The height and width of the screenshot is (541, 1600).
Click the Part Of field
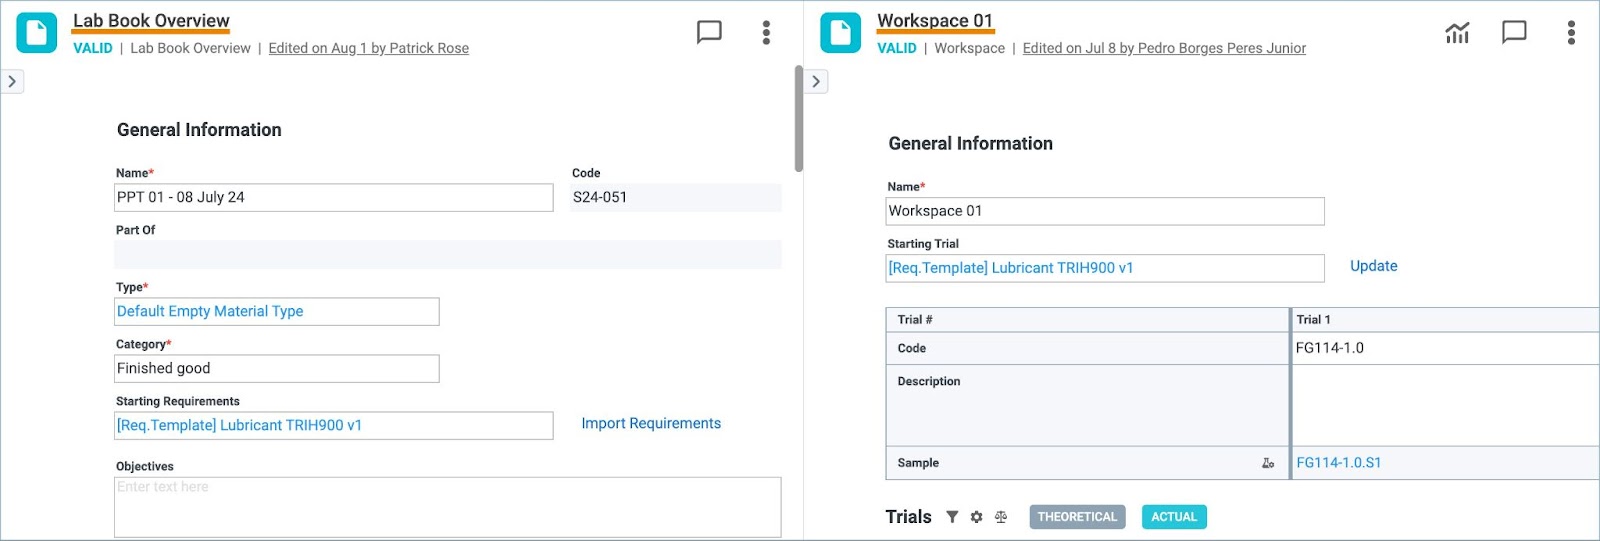click(448, 254)
